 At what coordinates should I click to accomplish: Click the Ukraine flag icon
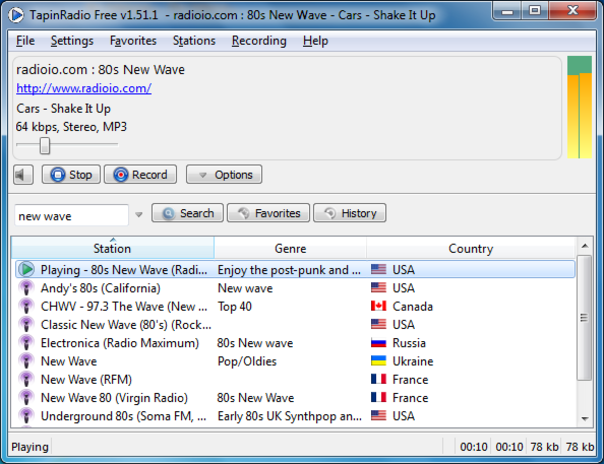(x=378, y=360)
